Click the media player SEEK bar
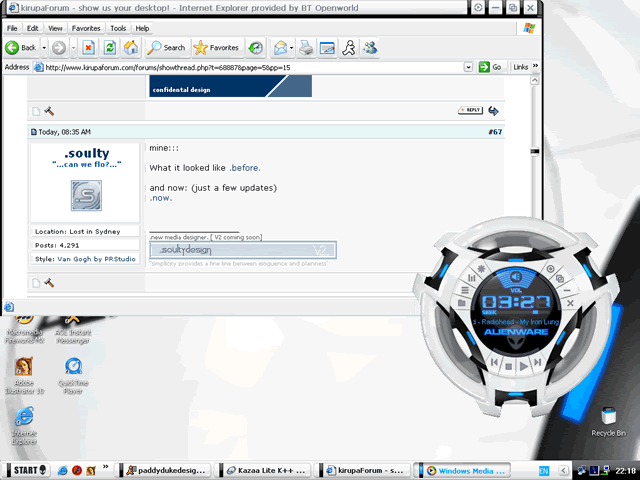640x480 pixels. (515, 312)
